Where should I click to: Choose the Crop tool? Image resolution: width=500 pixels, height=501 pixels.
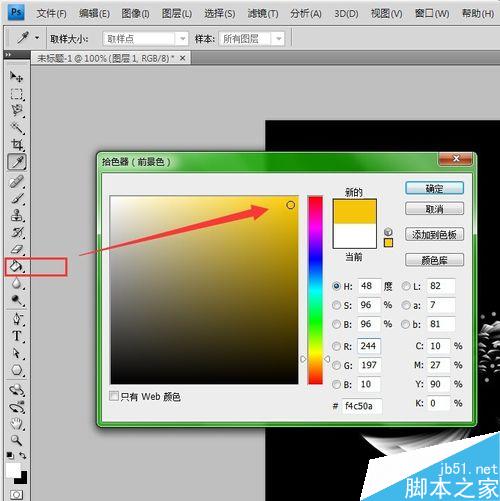(17, 145)
